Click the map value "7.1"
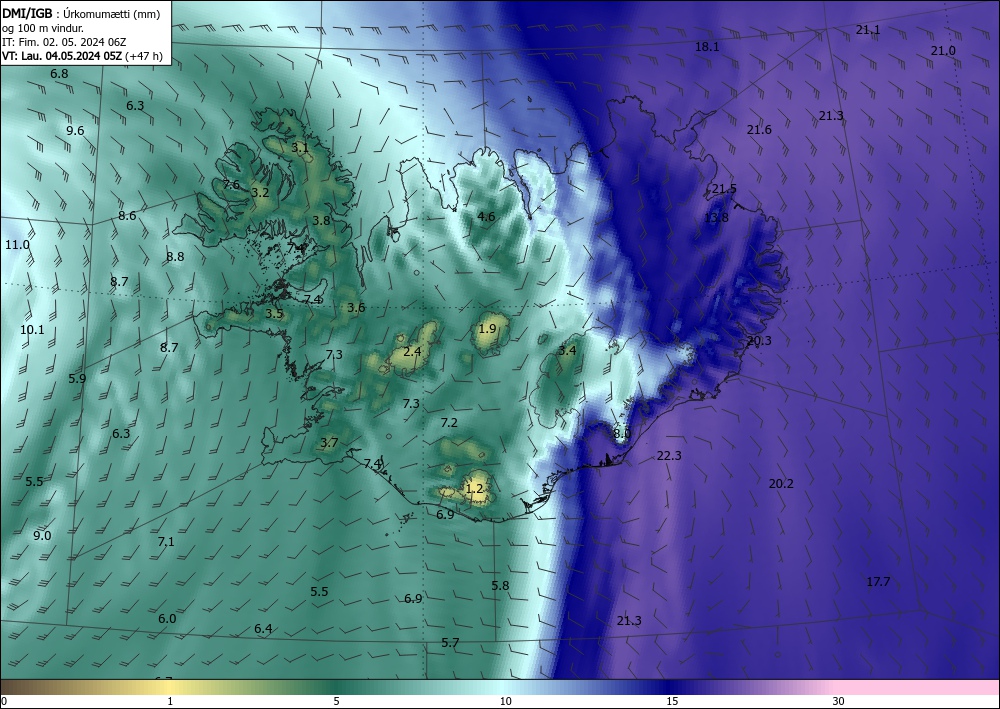The width and height of the screenshot is (1000, 709). [166, 542]
